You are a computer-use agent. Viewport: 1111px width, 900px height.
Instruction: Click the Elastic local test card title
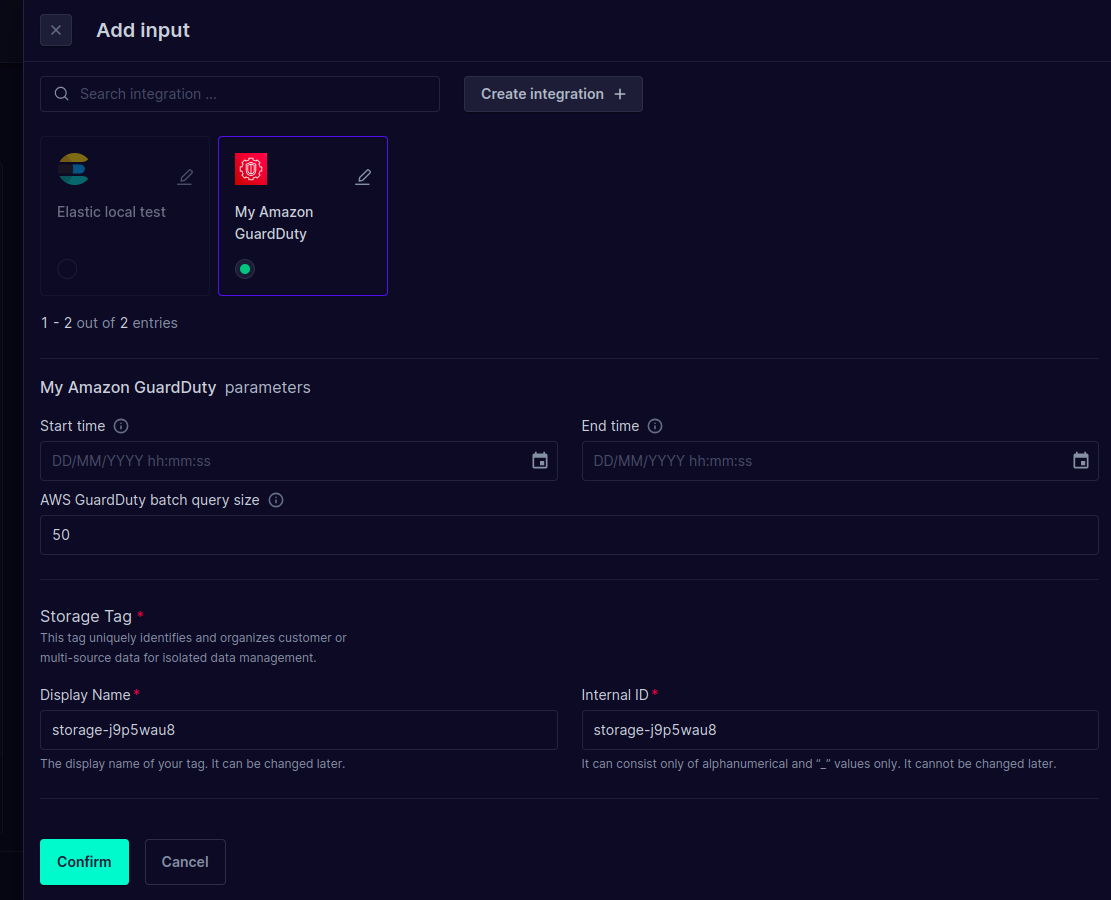click(111, 212)
